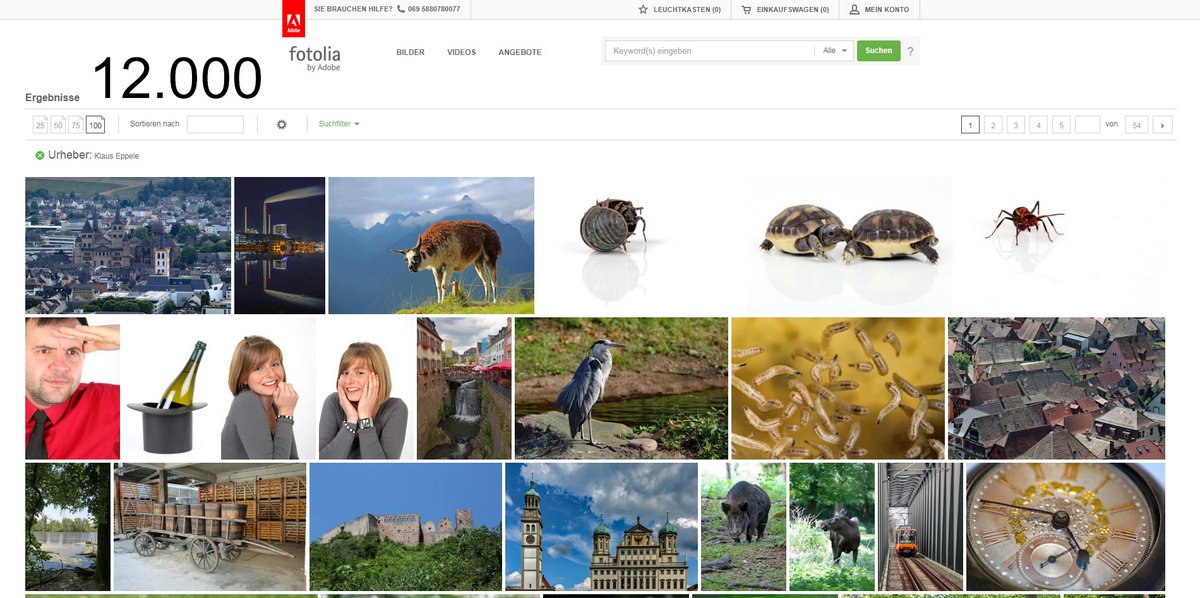Open the two tortoises thumbnail
This screenshot has height=598, width=1200.
click(849, 240)
